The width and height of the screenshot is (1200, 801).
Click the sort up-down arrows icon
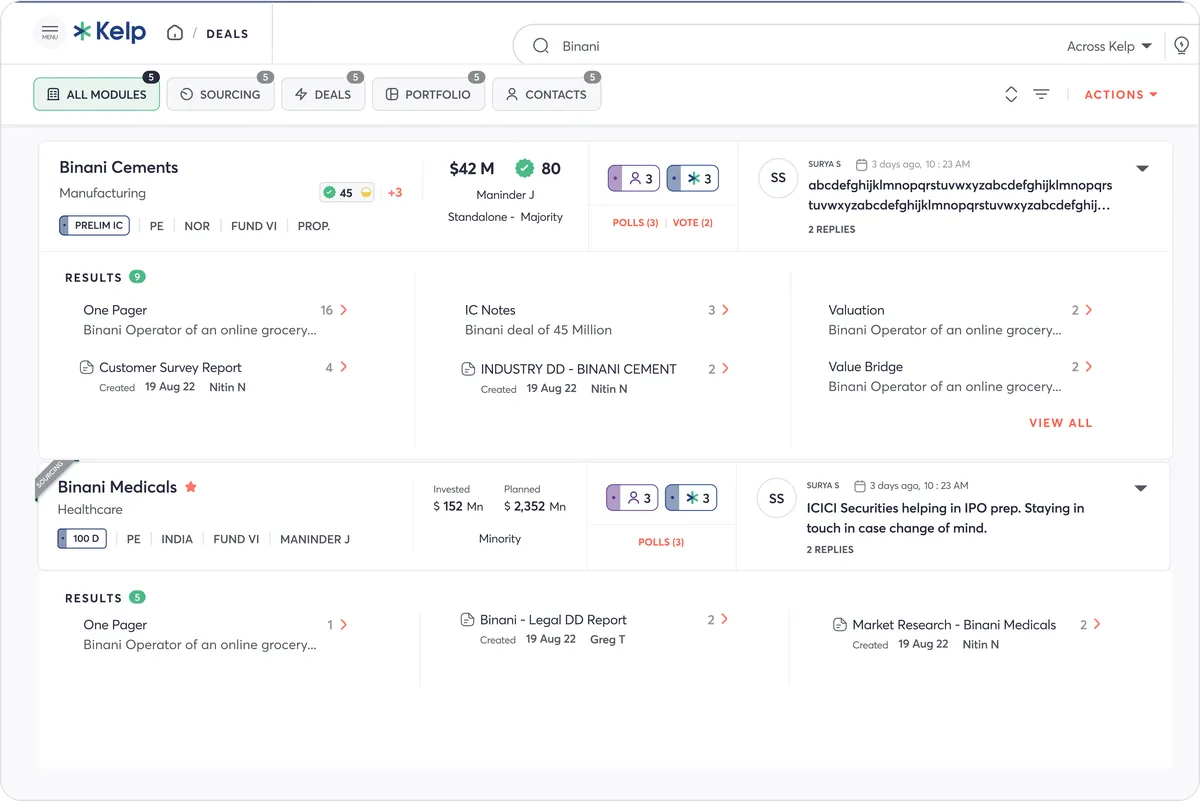[1011, 94]
